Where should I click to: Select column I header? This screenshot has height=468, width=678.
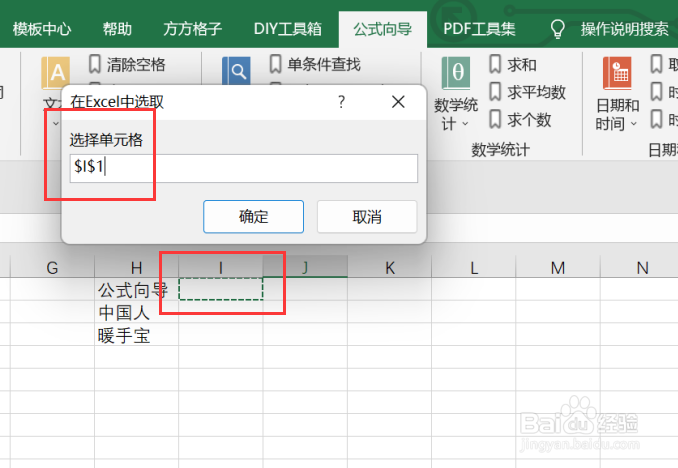coord(221,268)
